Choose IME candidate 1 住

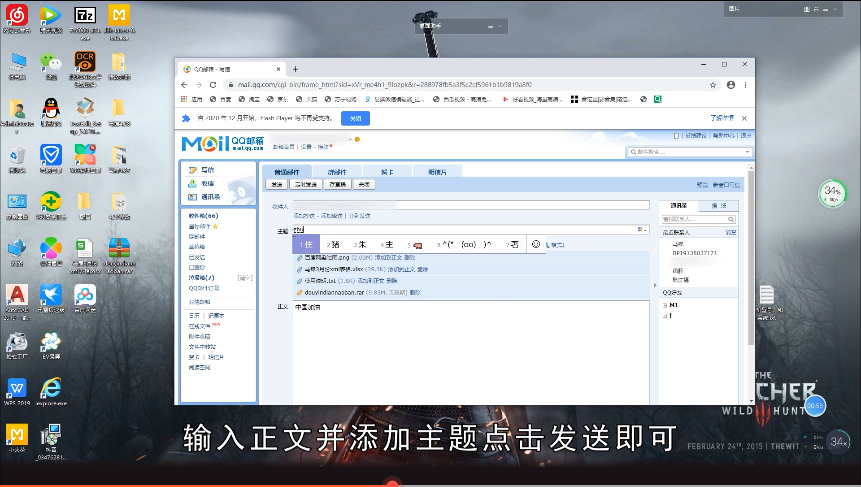click(306, 244)
